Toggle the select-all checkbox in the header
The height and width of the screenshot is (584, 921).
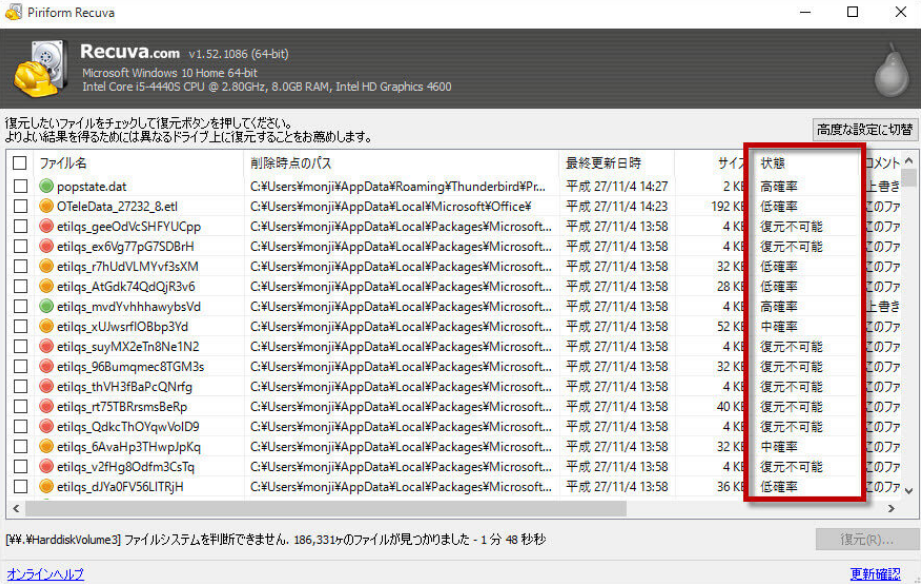20,163
